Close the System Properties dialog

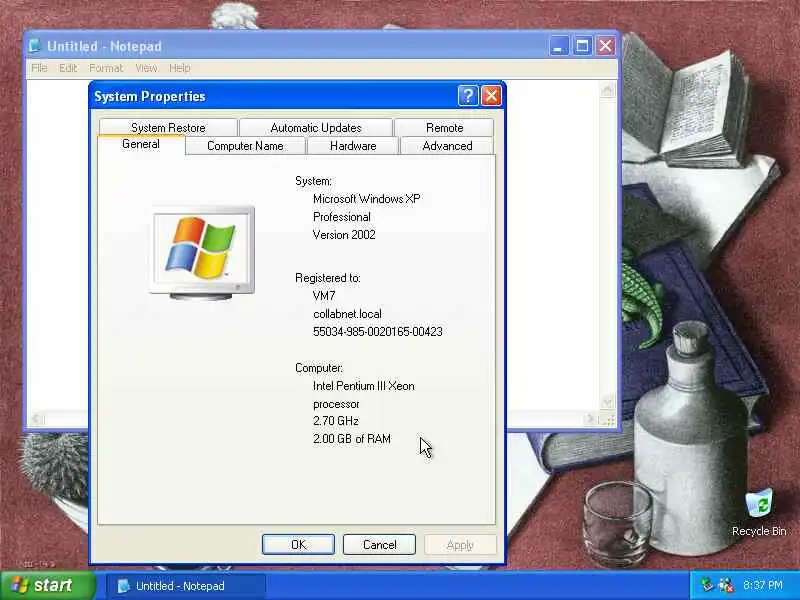pyautogui.click(x=491, y=95)
